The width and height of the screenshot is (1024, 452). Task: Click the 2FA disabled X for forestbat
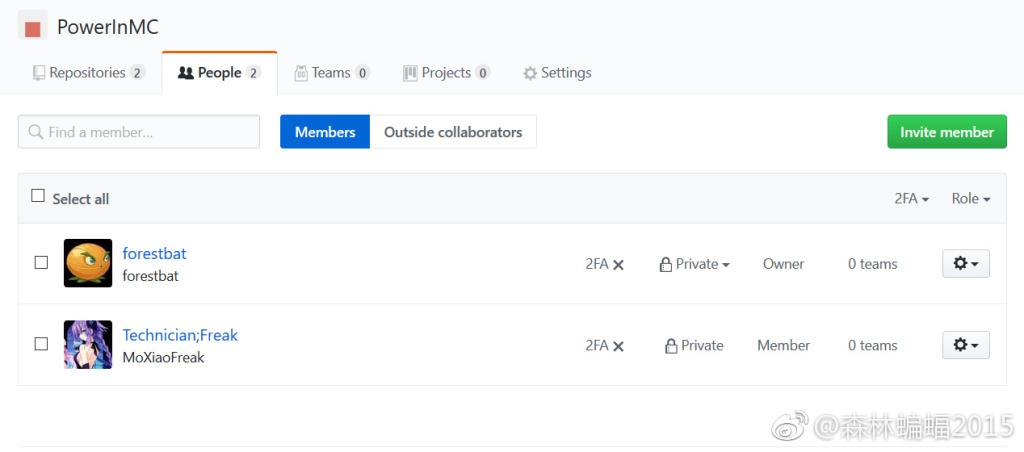(x=618, y=265)
